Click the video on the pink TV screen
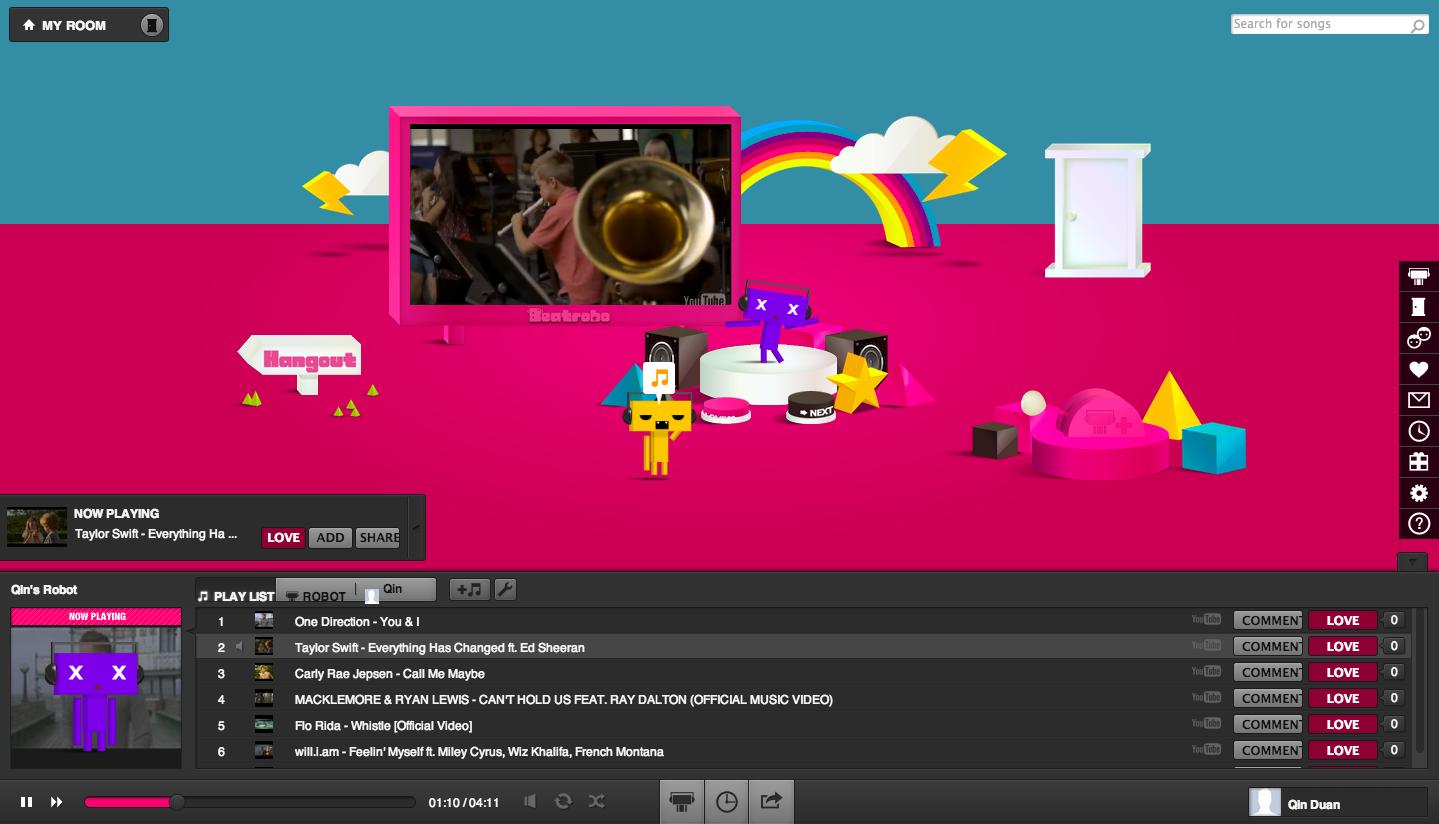Screen dimensions: 1439x824 click(570, 215)
